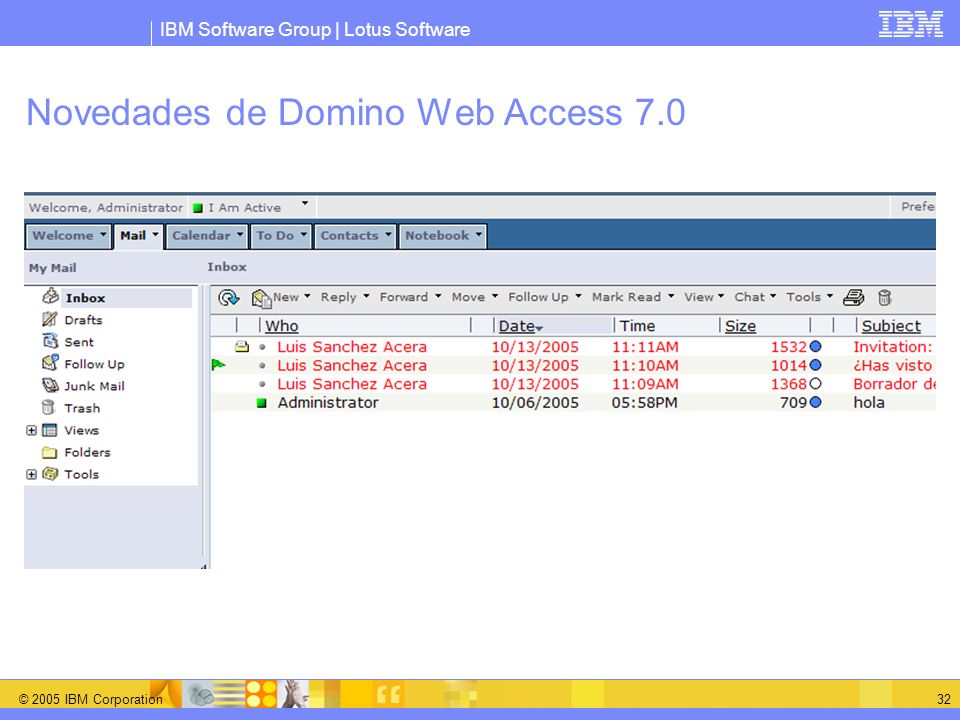Open the View toolbar dropdown

pyautogui.click(x=721, y=296)
